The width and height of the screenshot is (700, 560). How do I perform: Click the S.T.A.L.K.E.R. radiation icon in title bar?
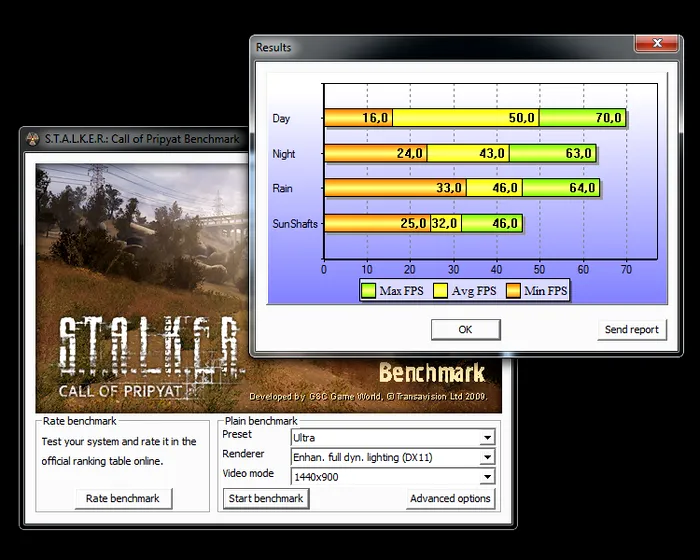coord(33,139)
